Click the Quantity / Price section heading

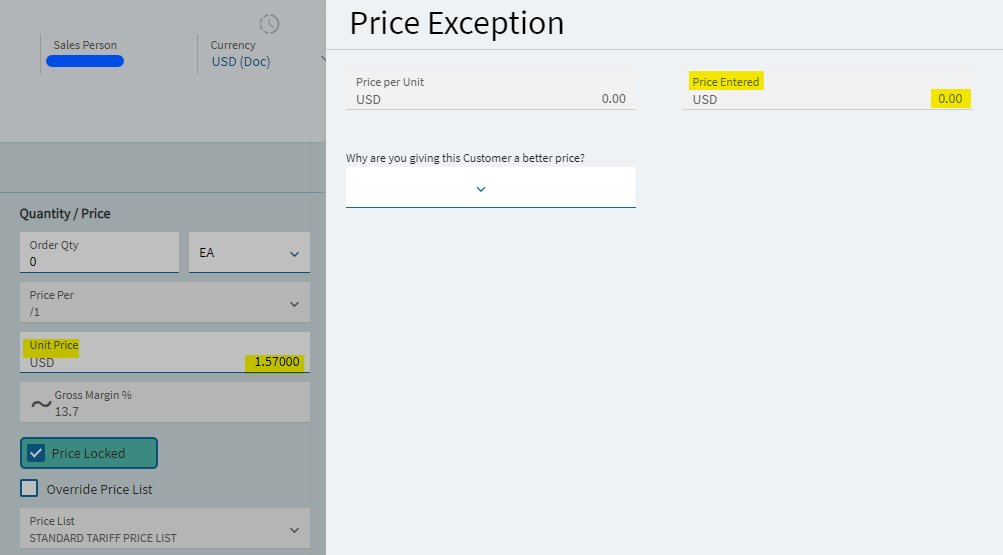(x=65, y=214)
